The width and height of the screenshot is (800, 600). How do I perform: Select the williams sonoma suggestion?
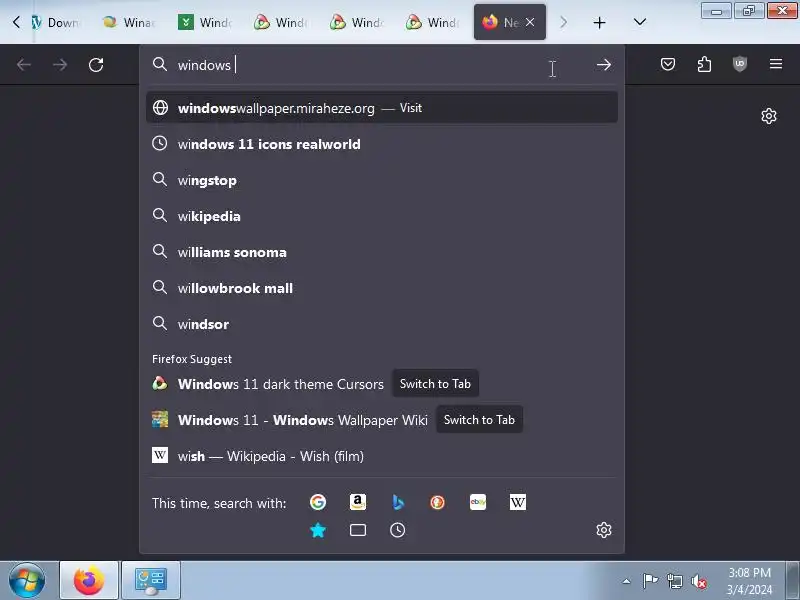click(382, 252)
